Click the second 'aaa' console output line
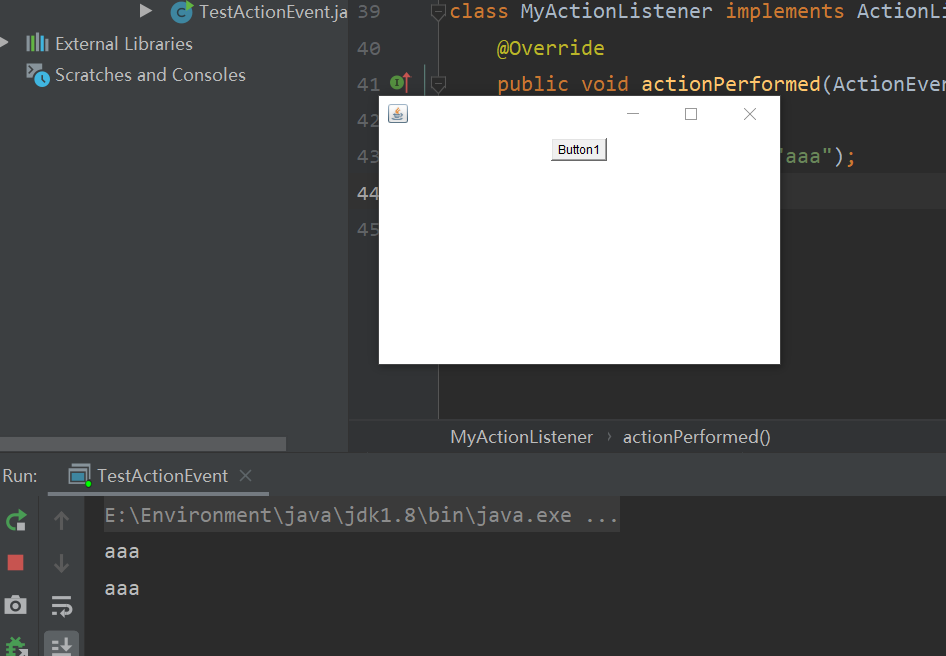Image resolution: width=946 pixels, height=656 pixels. [122, 589]
